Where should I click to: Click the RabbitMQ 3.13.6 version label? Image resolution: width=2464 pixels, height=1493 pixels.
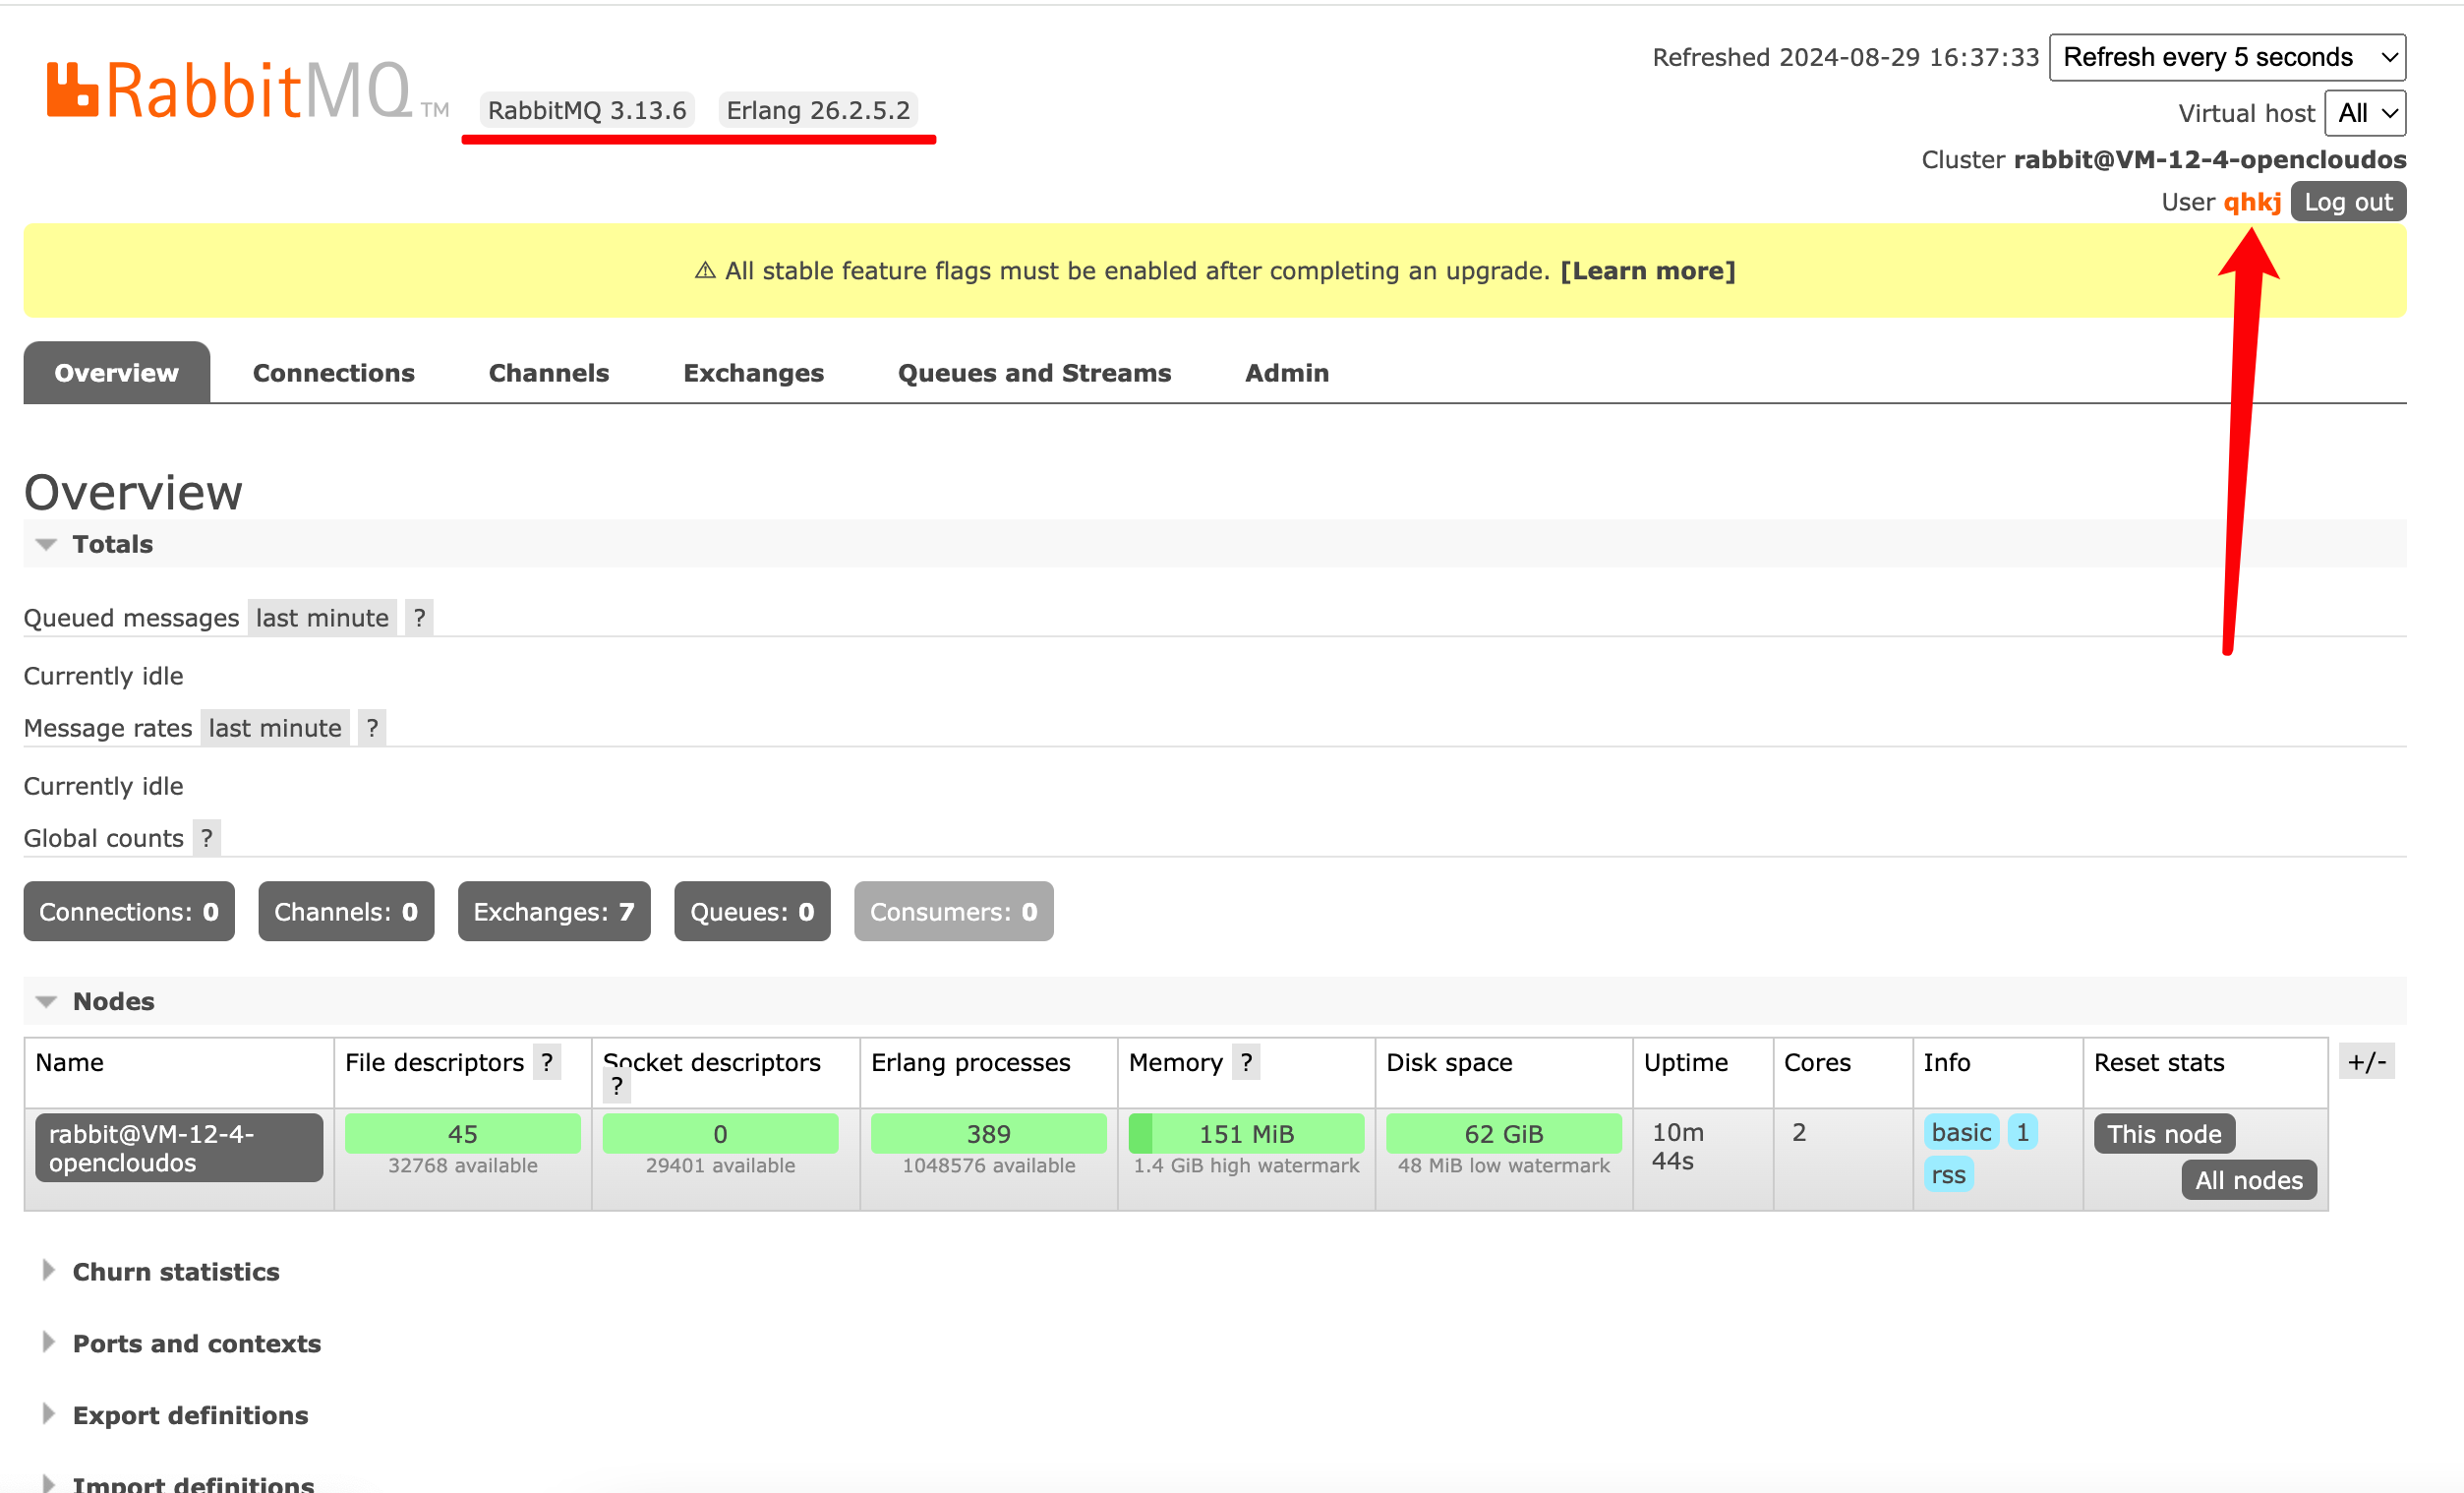587,110
